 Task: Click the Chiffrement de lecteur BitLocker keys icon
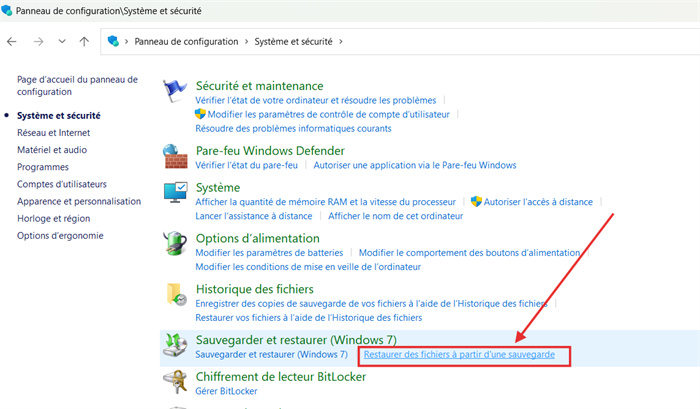[x=175, y=381]
